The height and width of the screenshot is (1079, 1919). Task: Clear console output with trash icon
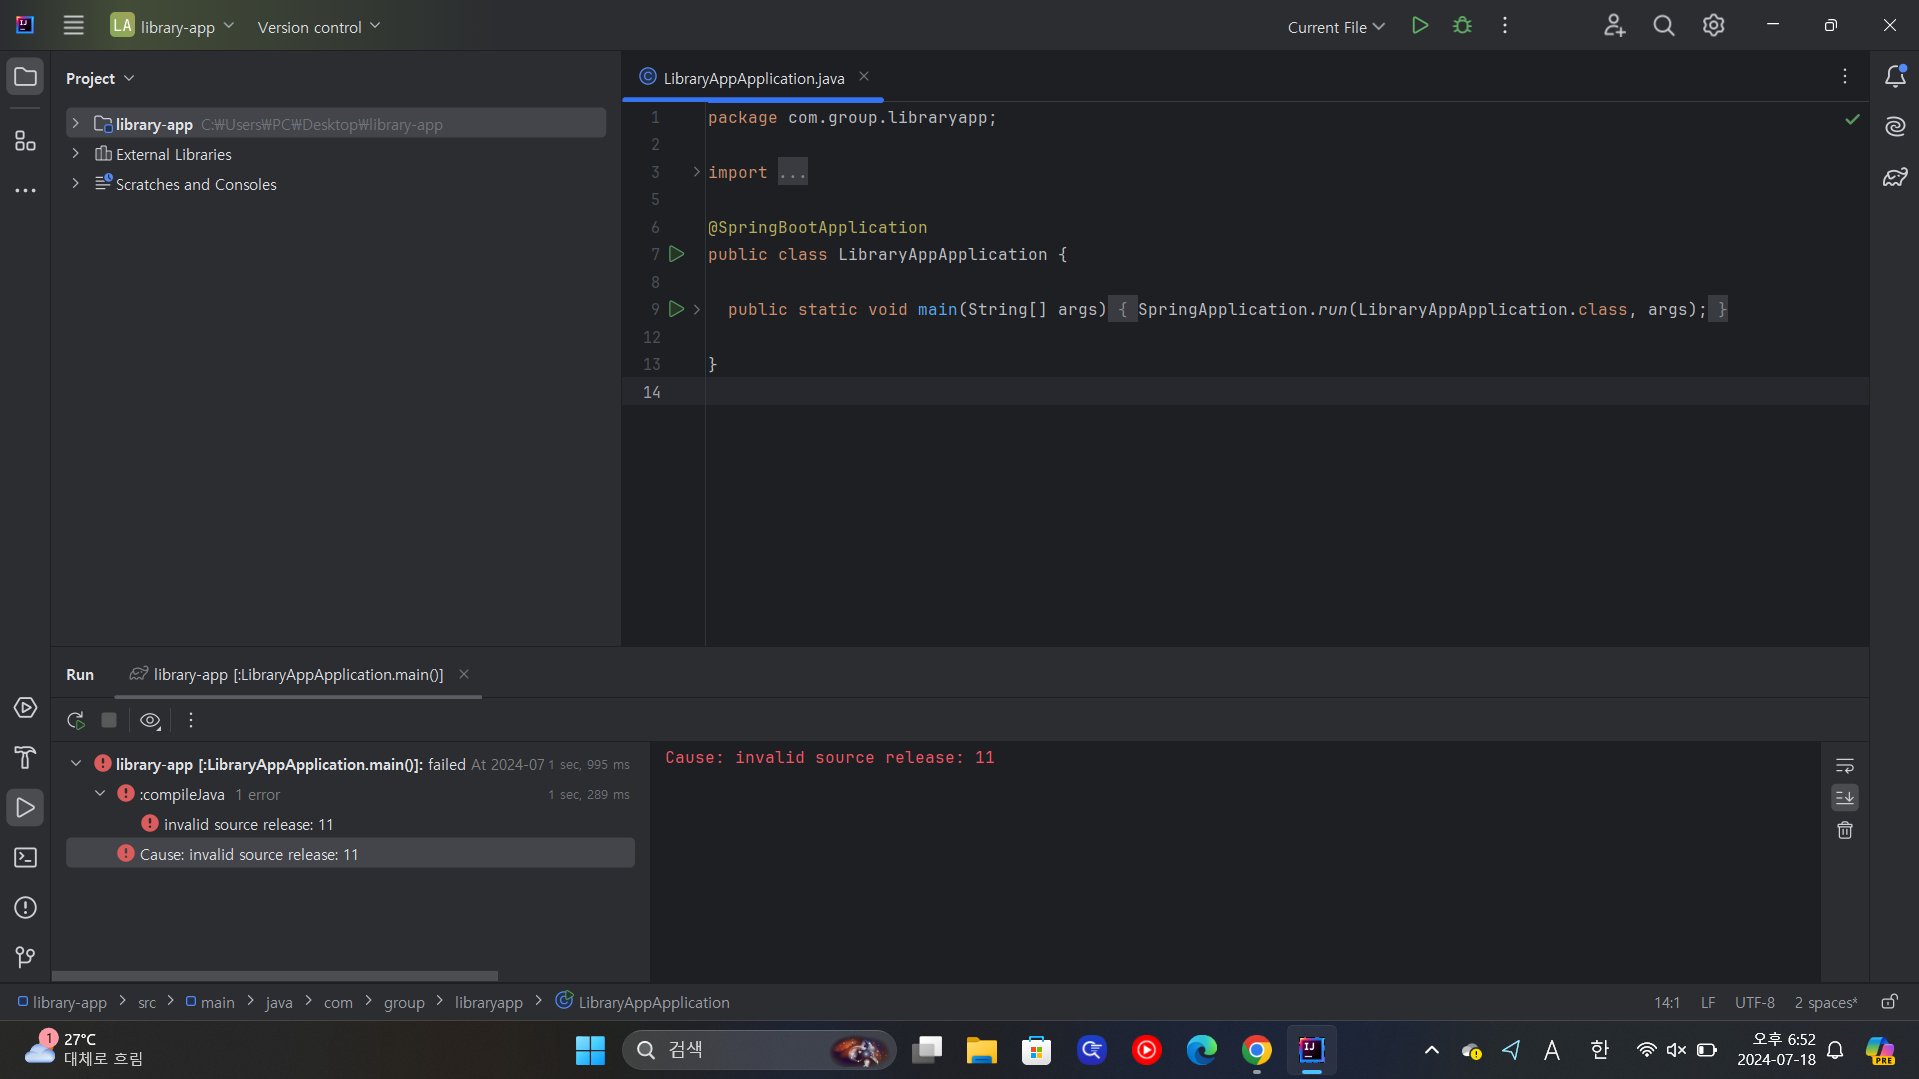point(1845,830)
